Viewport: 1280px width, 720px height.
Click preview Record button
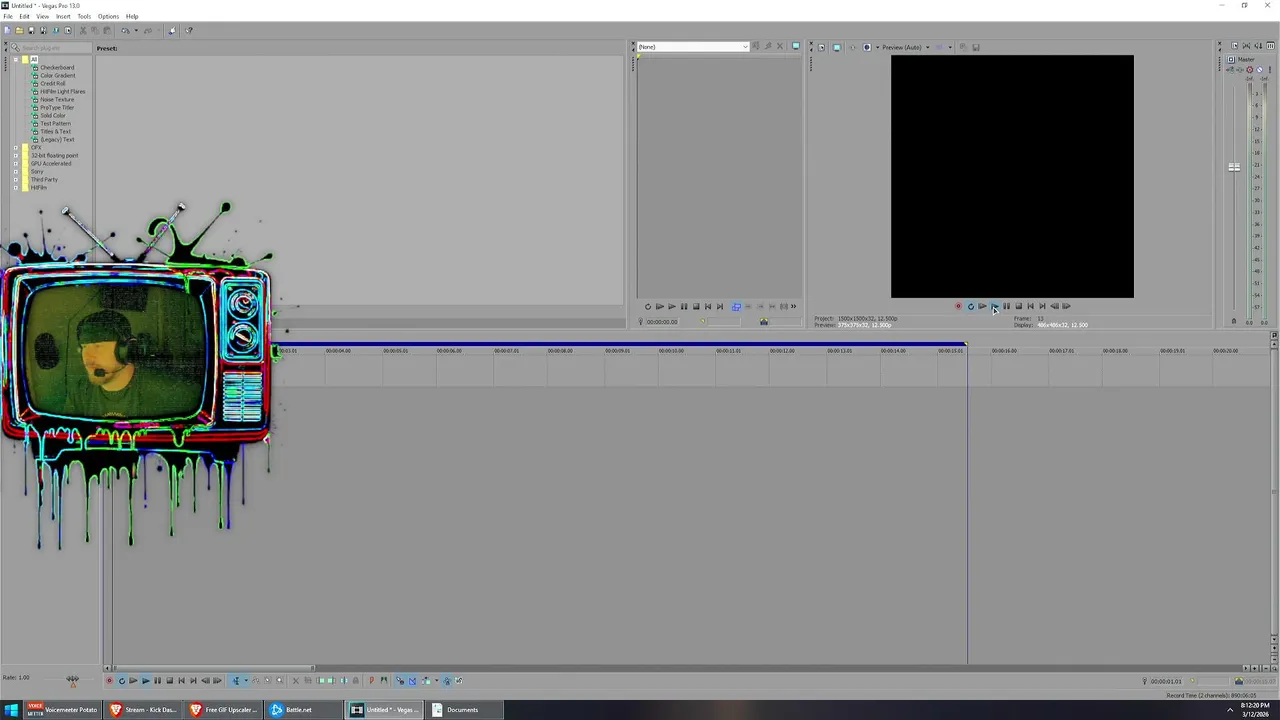click(x=958, y=307)
